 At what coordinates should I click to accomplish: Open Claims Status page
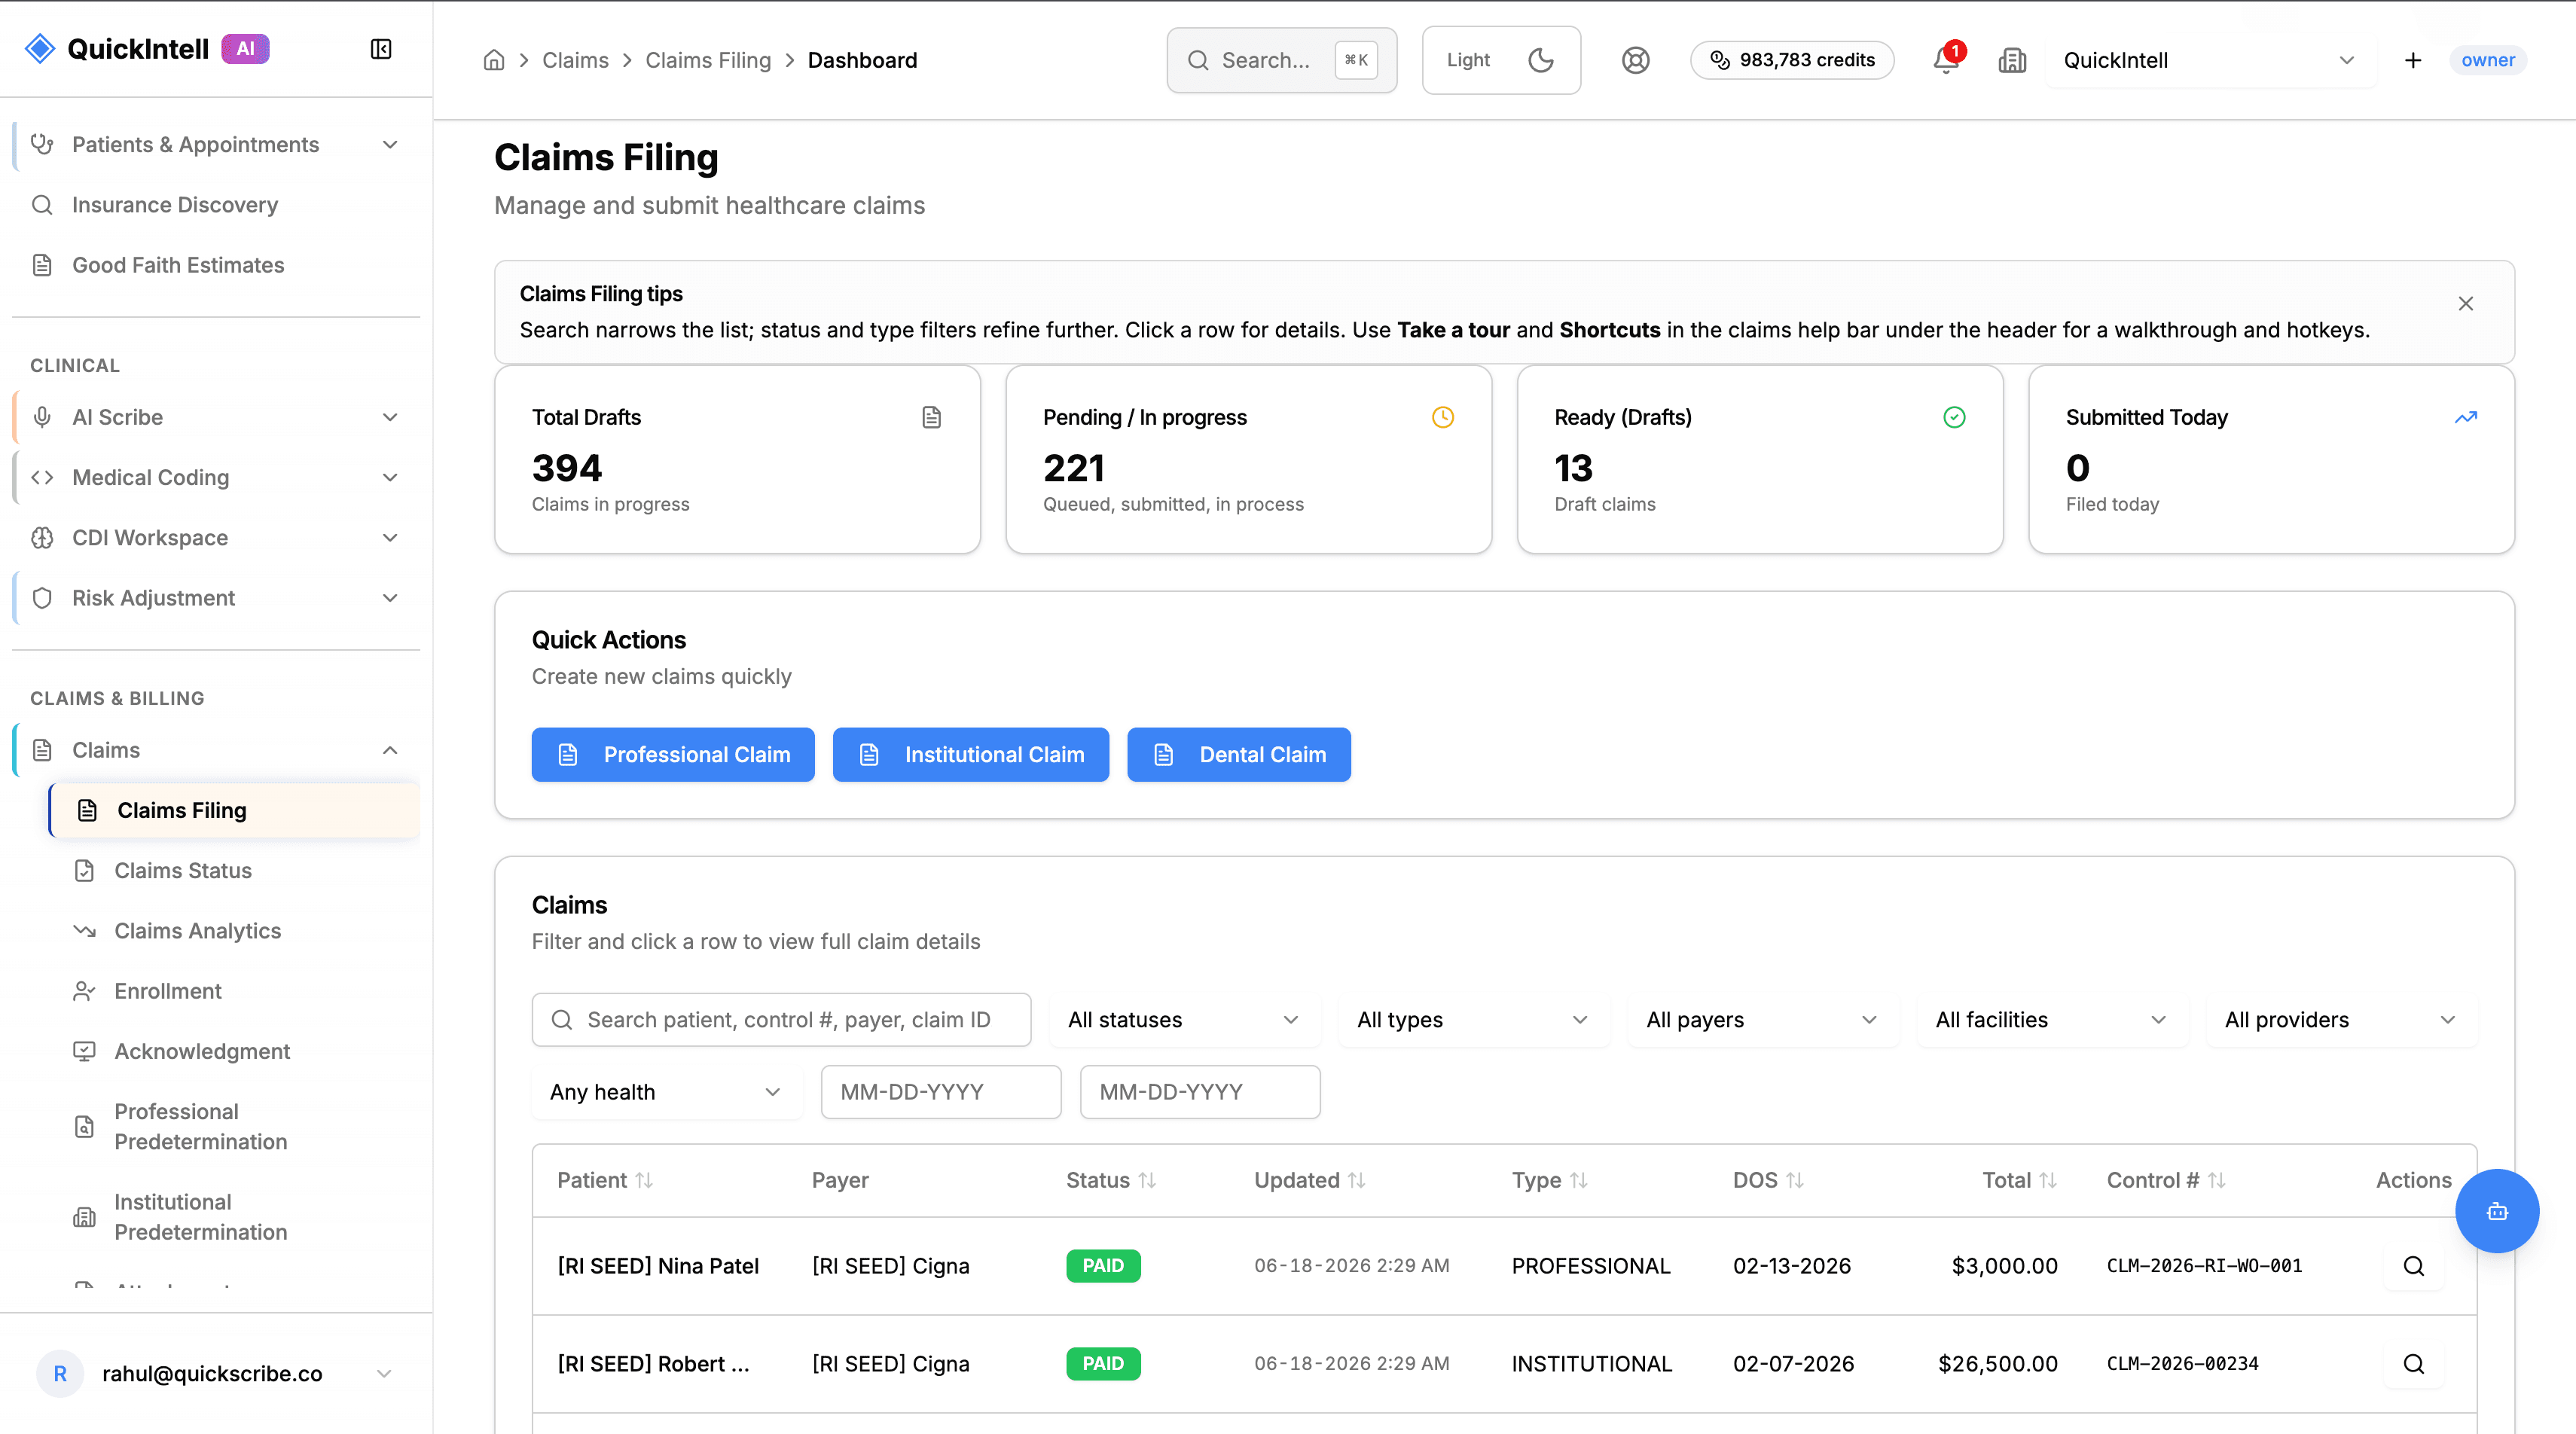point(234,870)
